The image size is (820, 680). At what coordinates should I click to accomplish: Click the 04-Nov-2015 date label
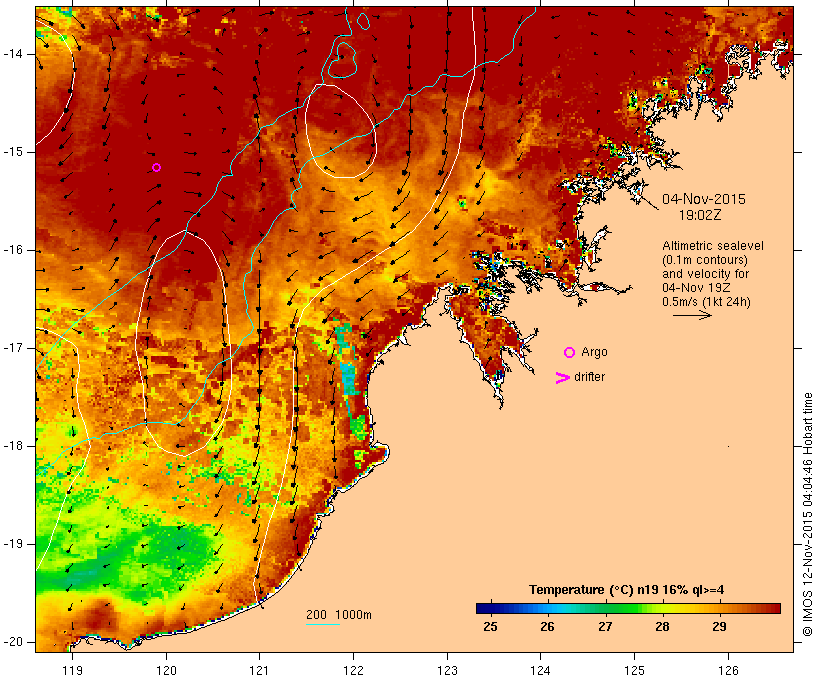coord(704,199)
